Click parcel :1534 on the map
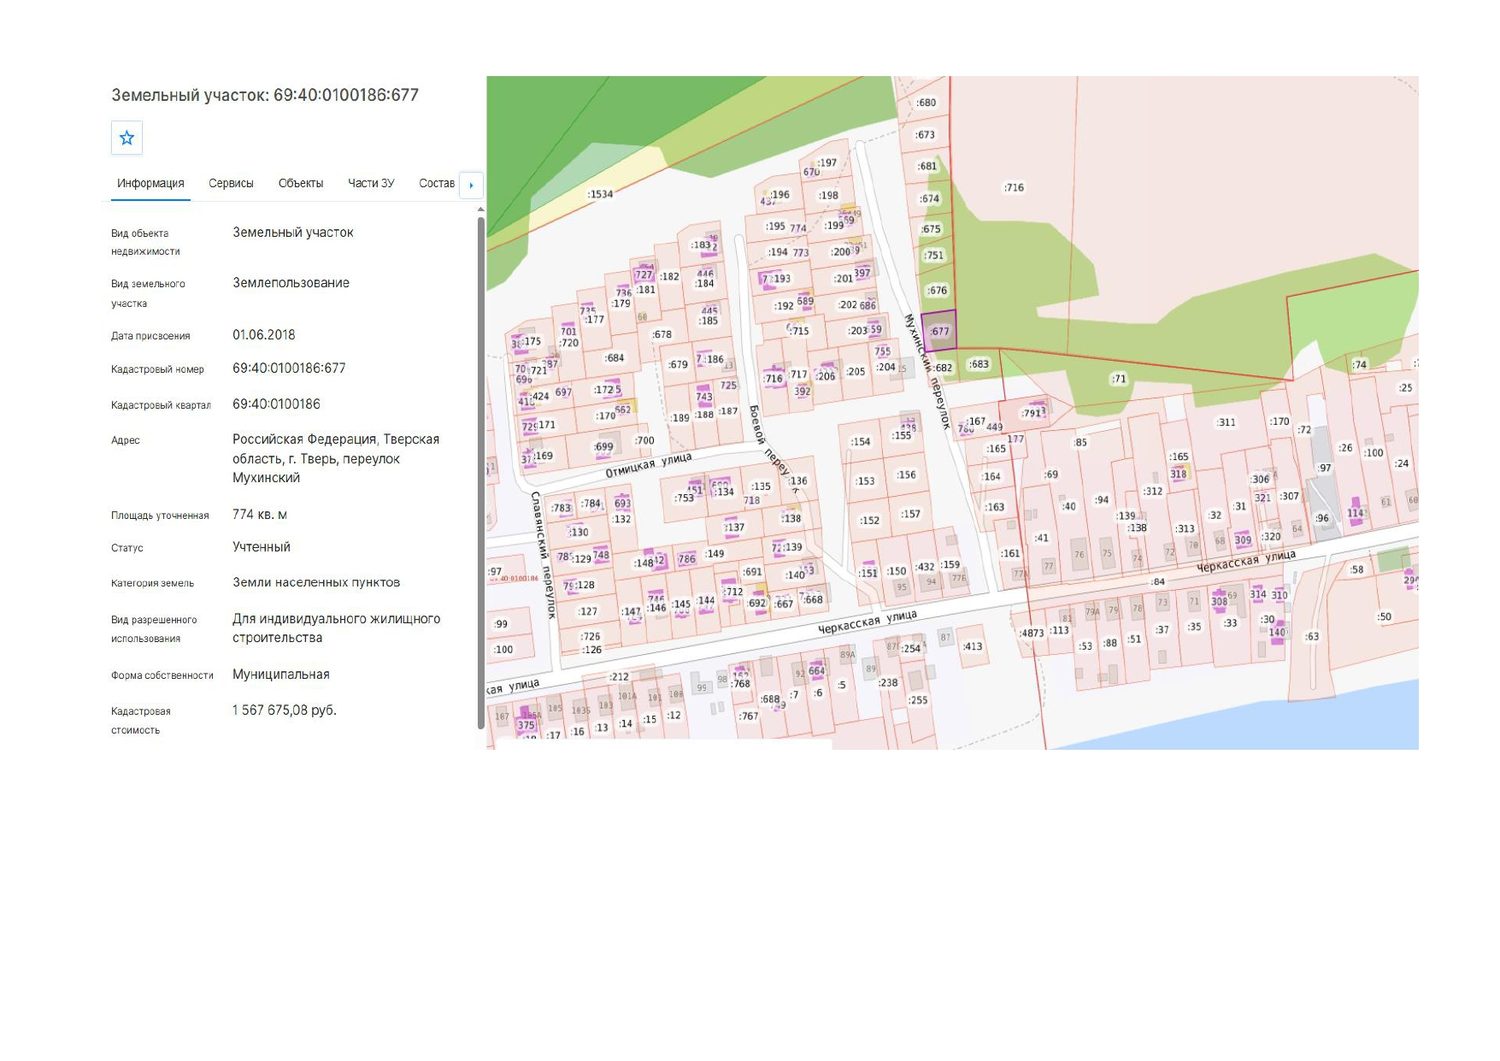 point(600,194)
